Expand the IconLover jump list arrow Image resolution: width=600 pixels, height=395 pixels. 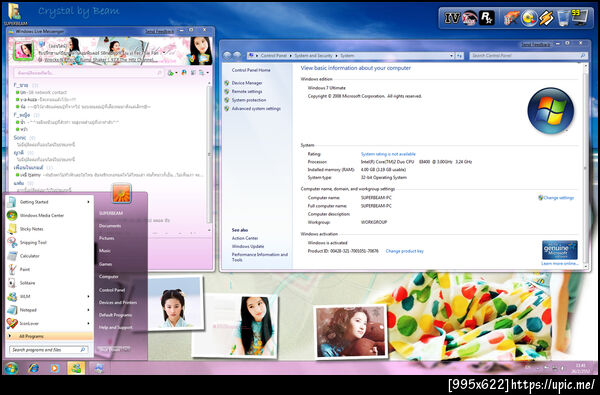click(x=88, y=323)
